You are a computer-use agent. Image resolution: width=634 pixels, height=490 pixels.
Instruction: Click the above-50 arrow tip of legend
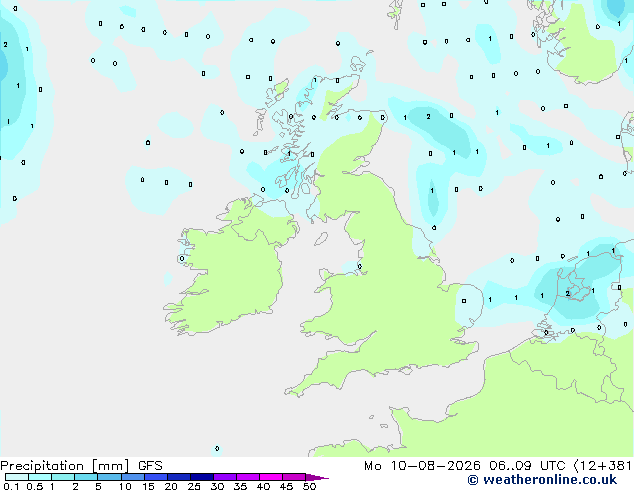[317, 477]
